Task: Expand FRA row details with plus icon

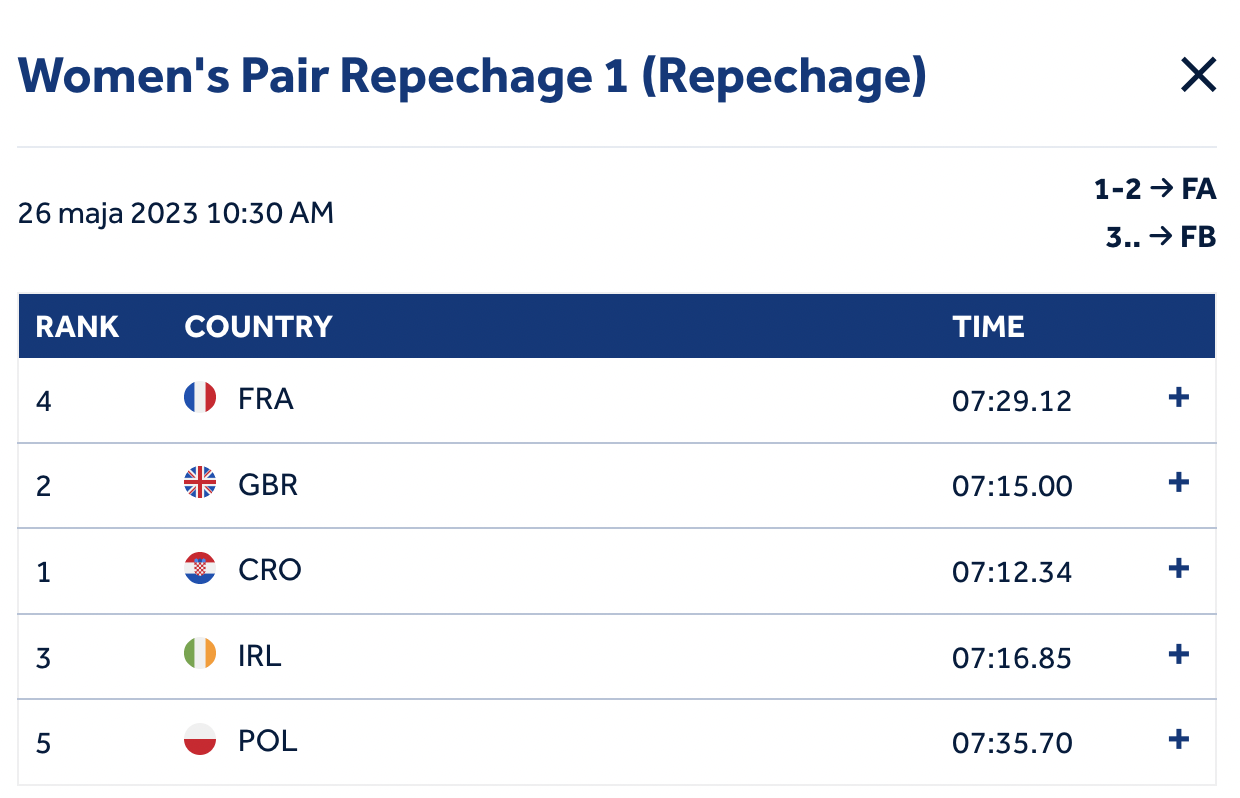Action: (1179, 398)
